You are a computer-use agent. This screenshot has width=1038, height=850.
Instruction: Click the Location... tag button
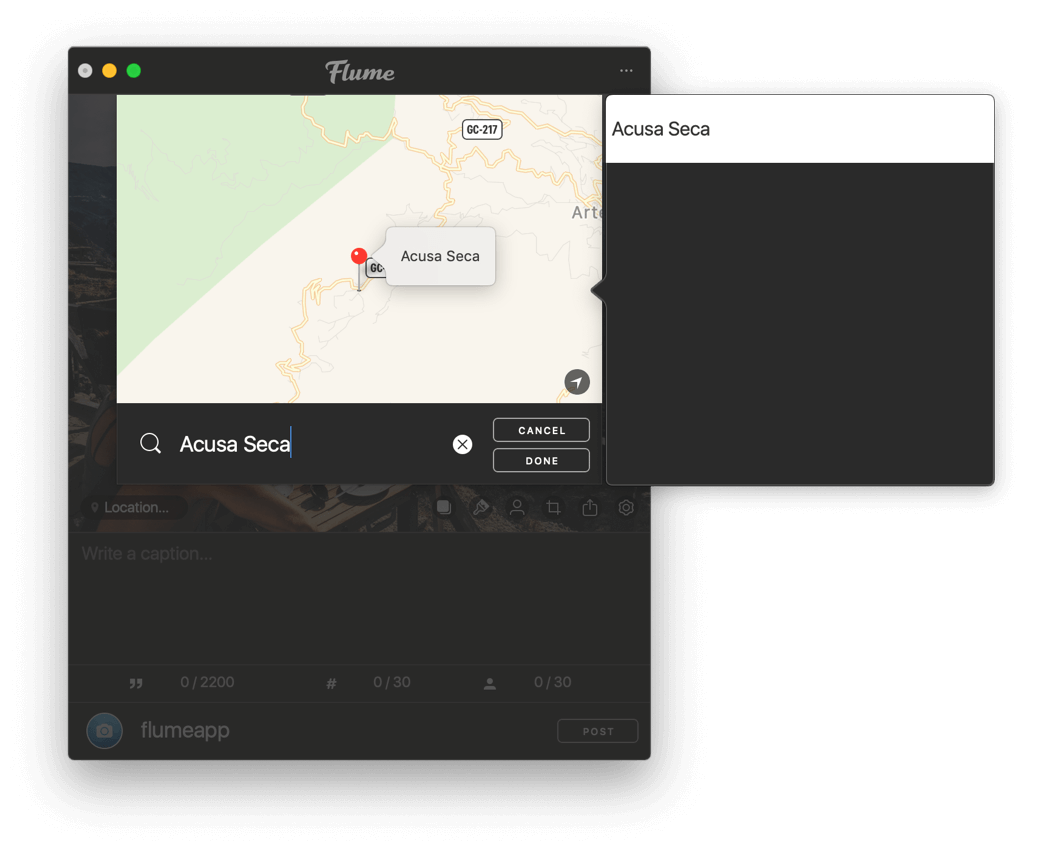tap(134, 508)
